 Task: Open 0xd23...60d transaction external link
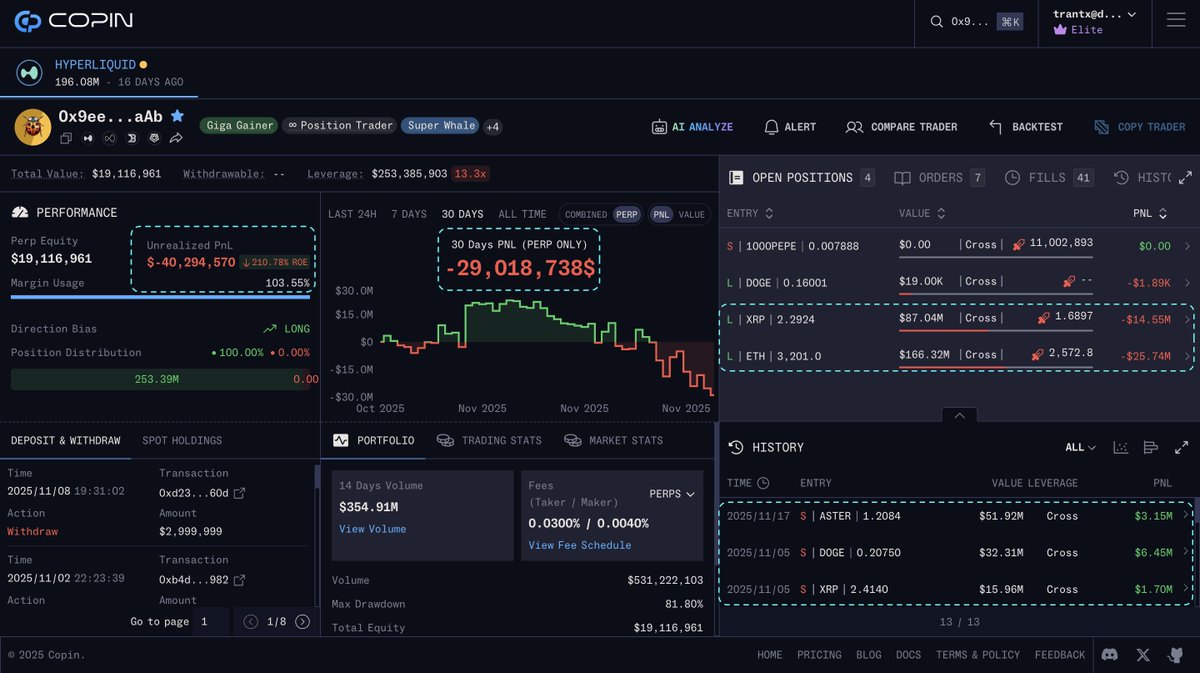239,493
